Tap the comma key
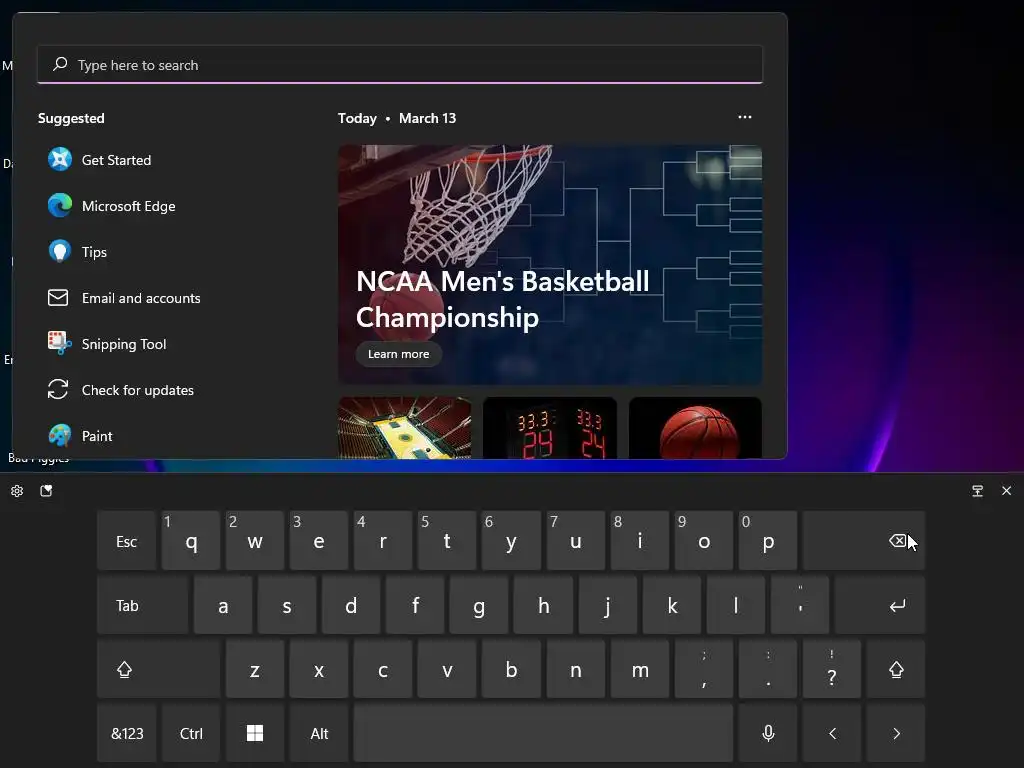Viewport: 1024px width, 768px height. click(x=703, y=669)
